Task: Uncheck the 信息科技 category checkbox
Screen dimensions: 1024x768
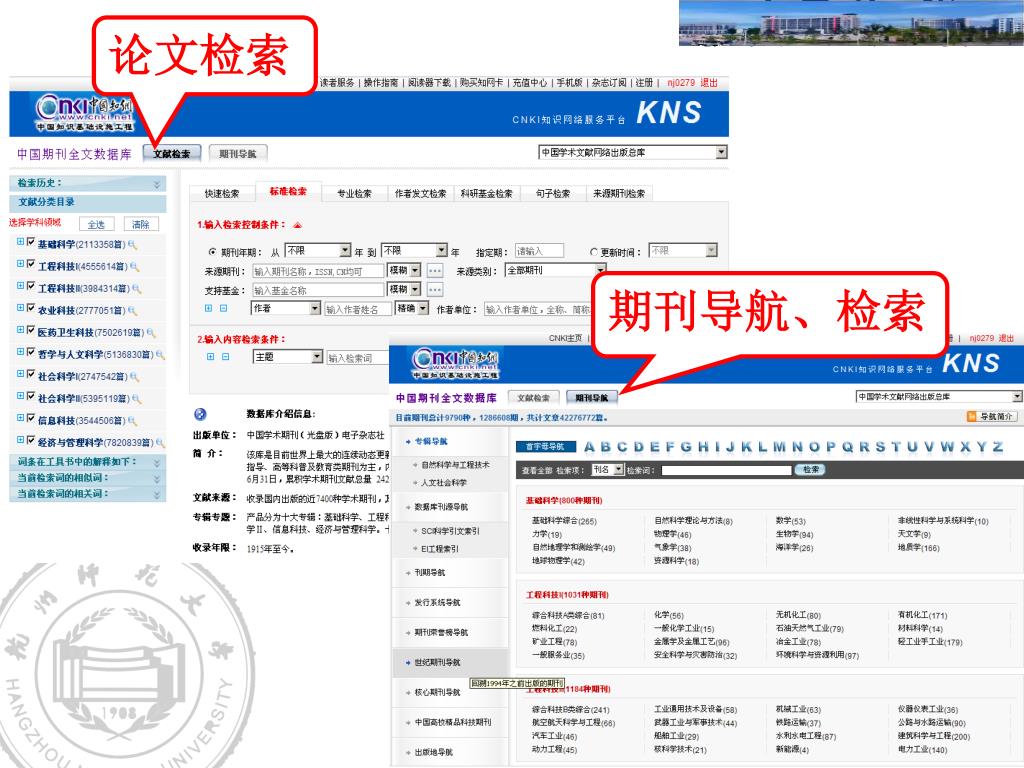Action: 31,418
